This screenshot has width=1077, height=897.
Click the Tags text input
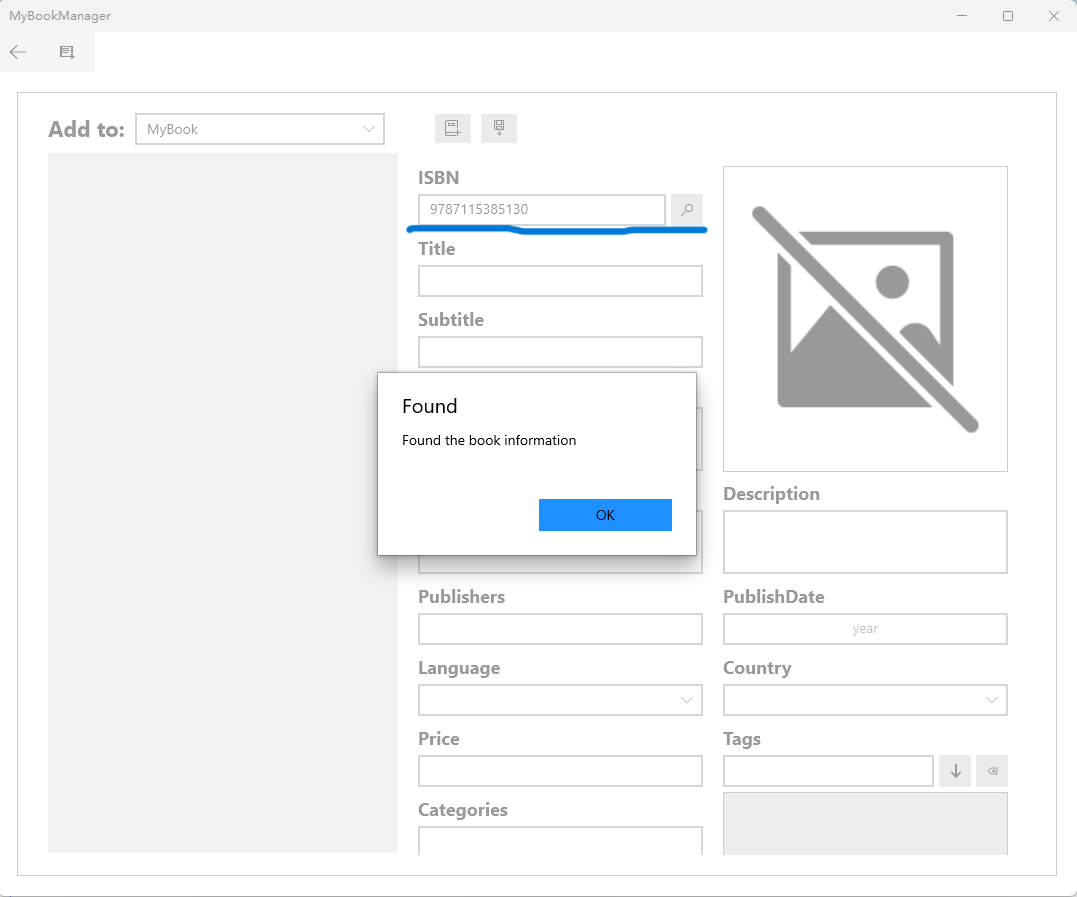(x=828, y=771)
